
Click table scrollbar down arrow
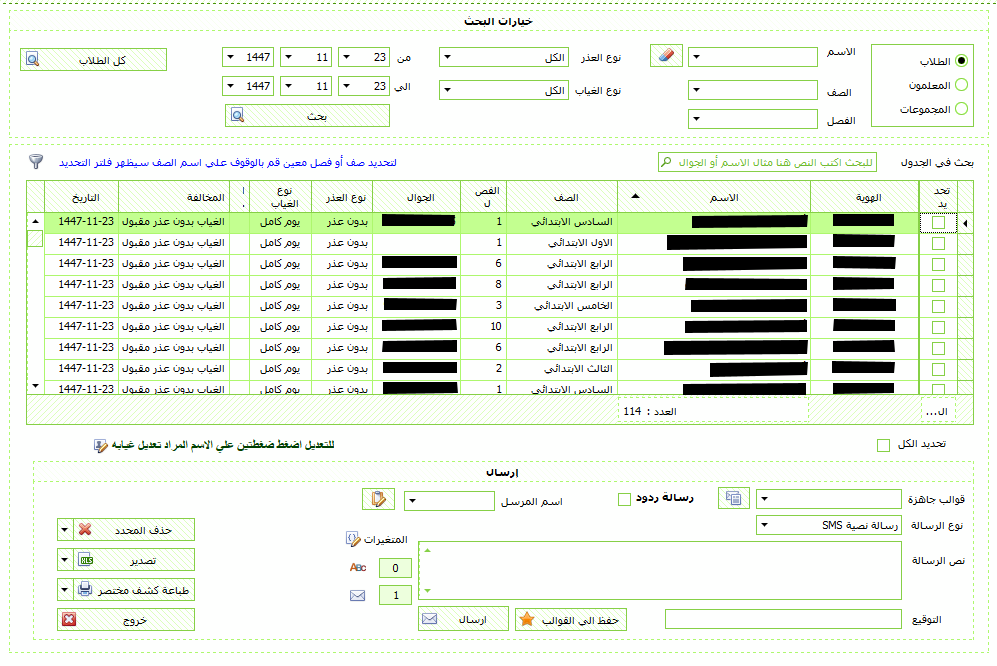pos(36,386)
